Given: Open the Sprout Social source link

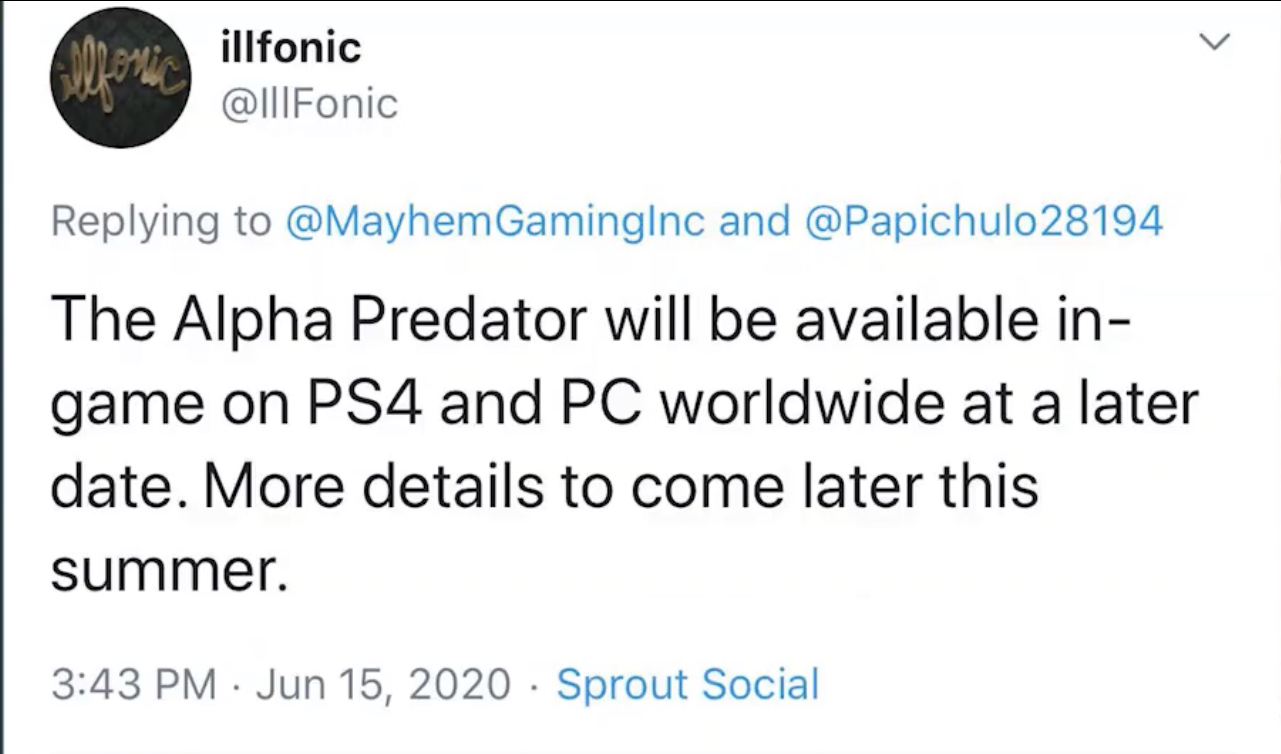Looking at the screenshot, I should (x=687, y=684).
